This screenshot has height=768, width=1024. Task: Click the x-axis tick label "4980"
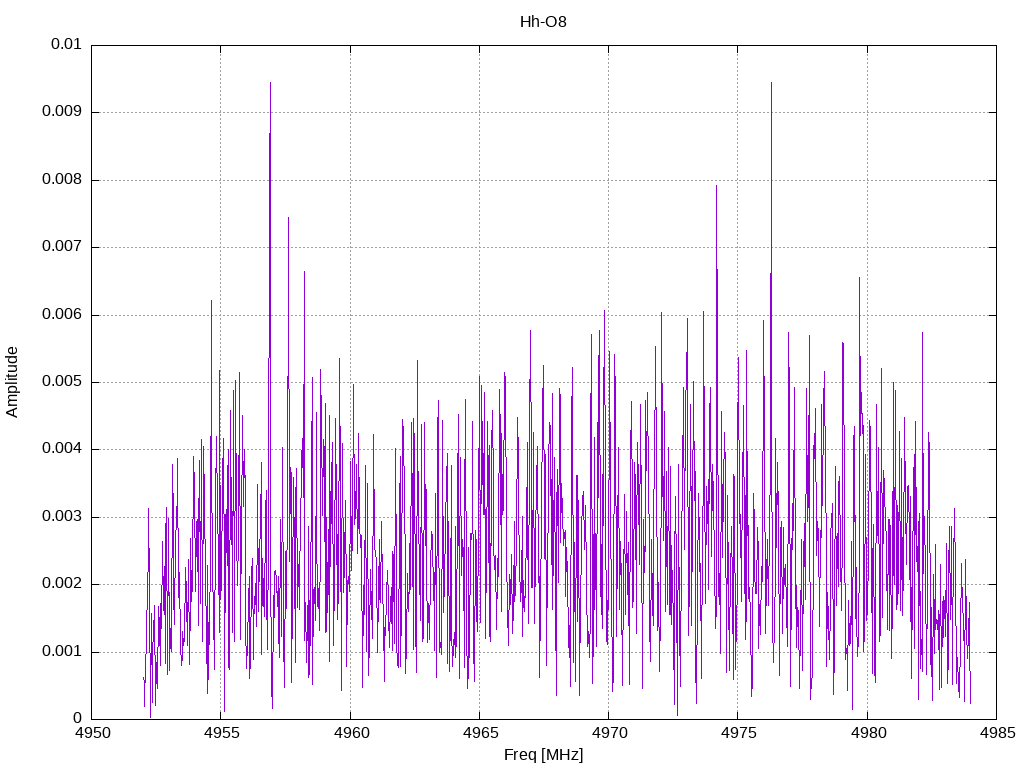(x=868, y=733)
